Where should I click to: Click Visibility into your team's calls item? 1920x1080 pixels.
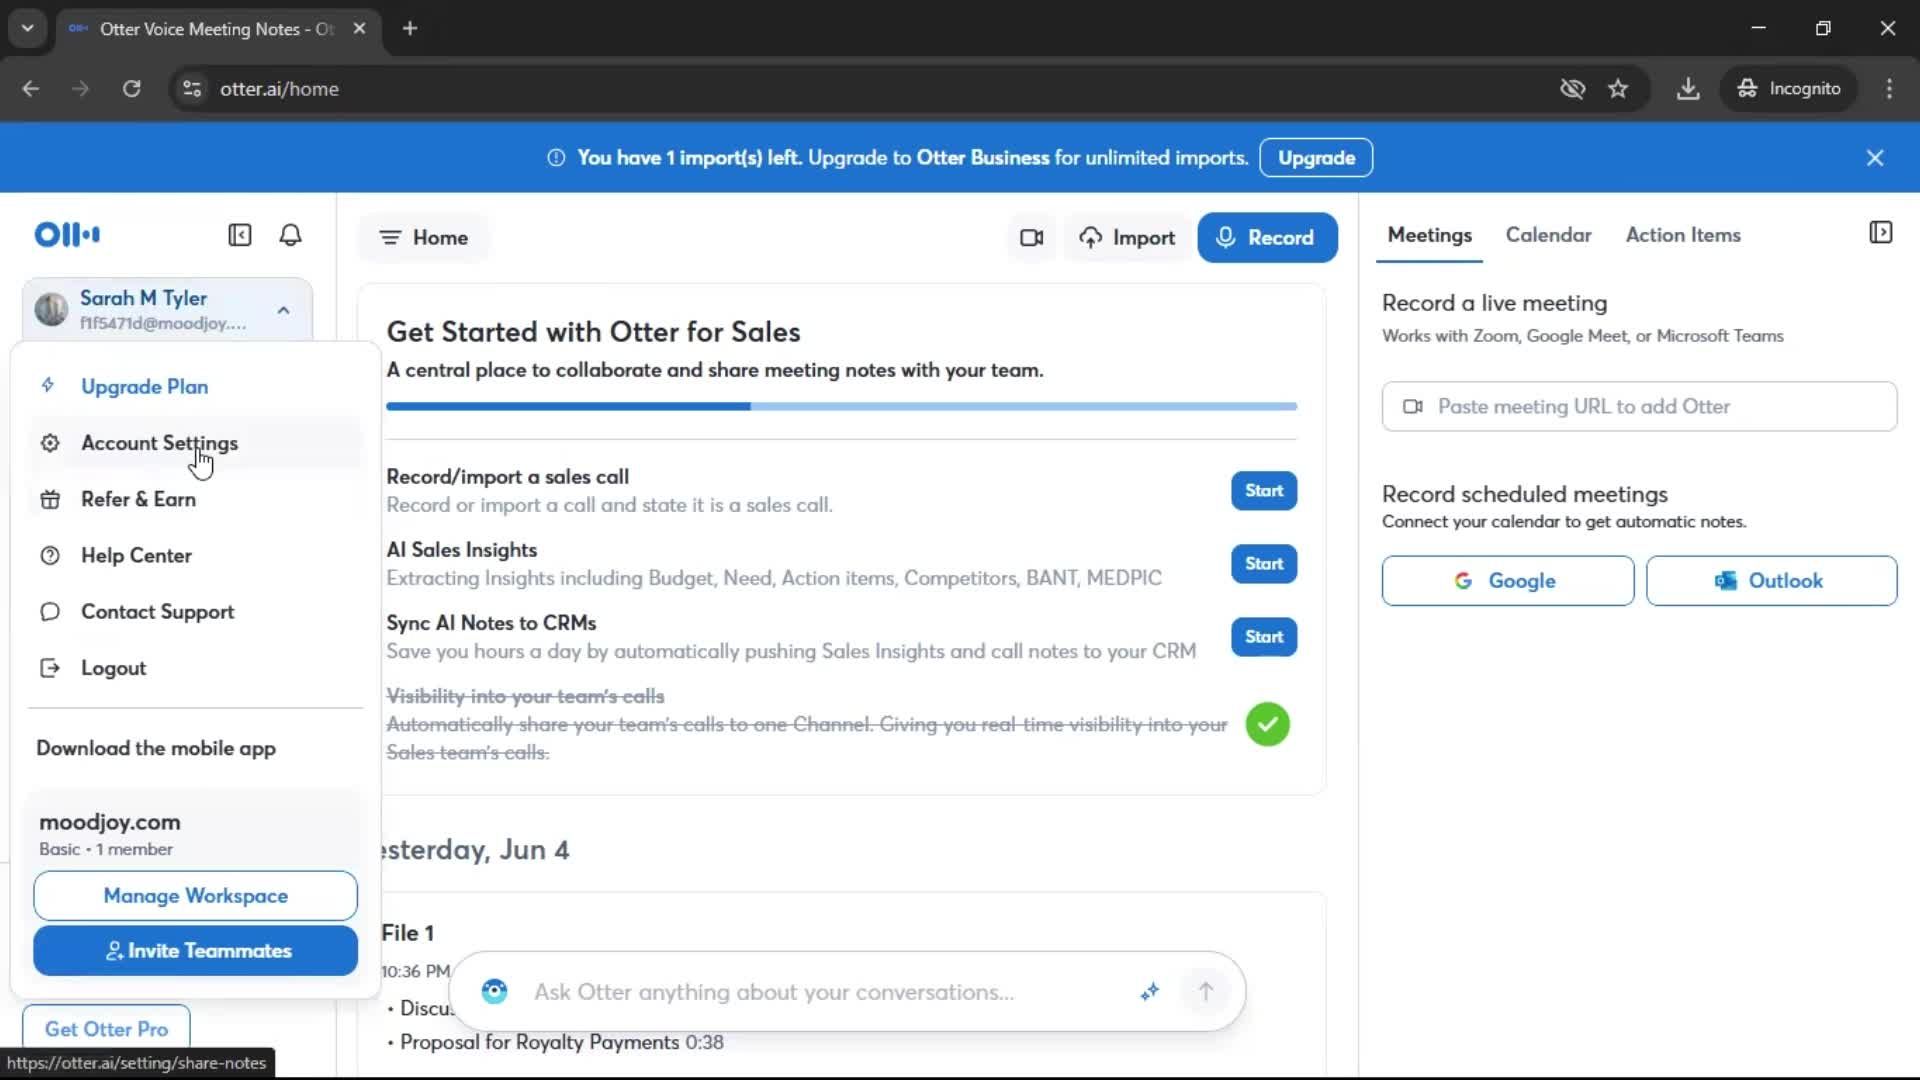tap(525, 696)
